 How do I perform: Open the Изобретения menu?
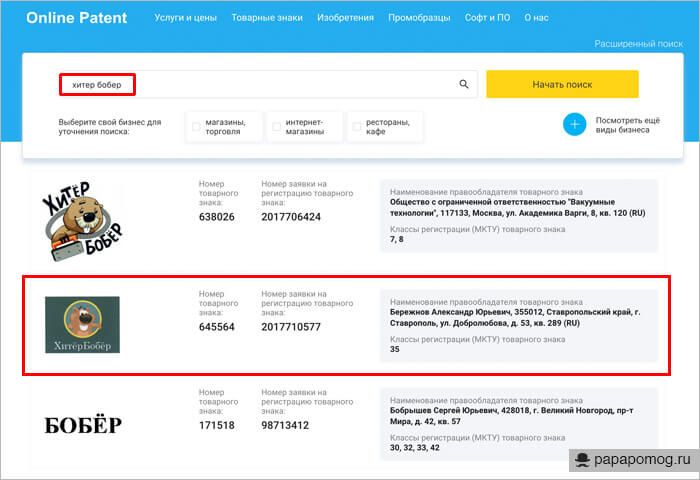346,18
